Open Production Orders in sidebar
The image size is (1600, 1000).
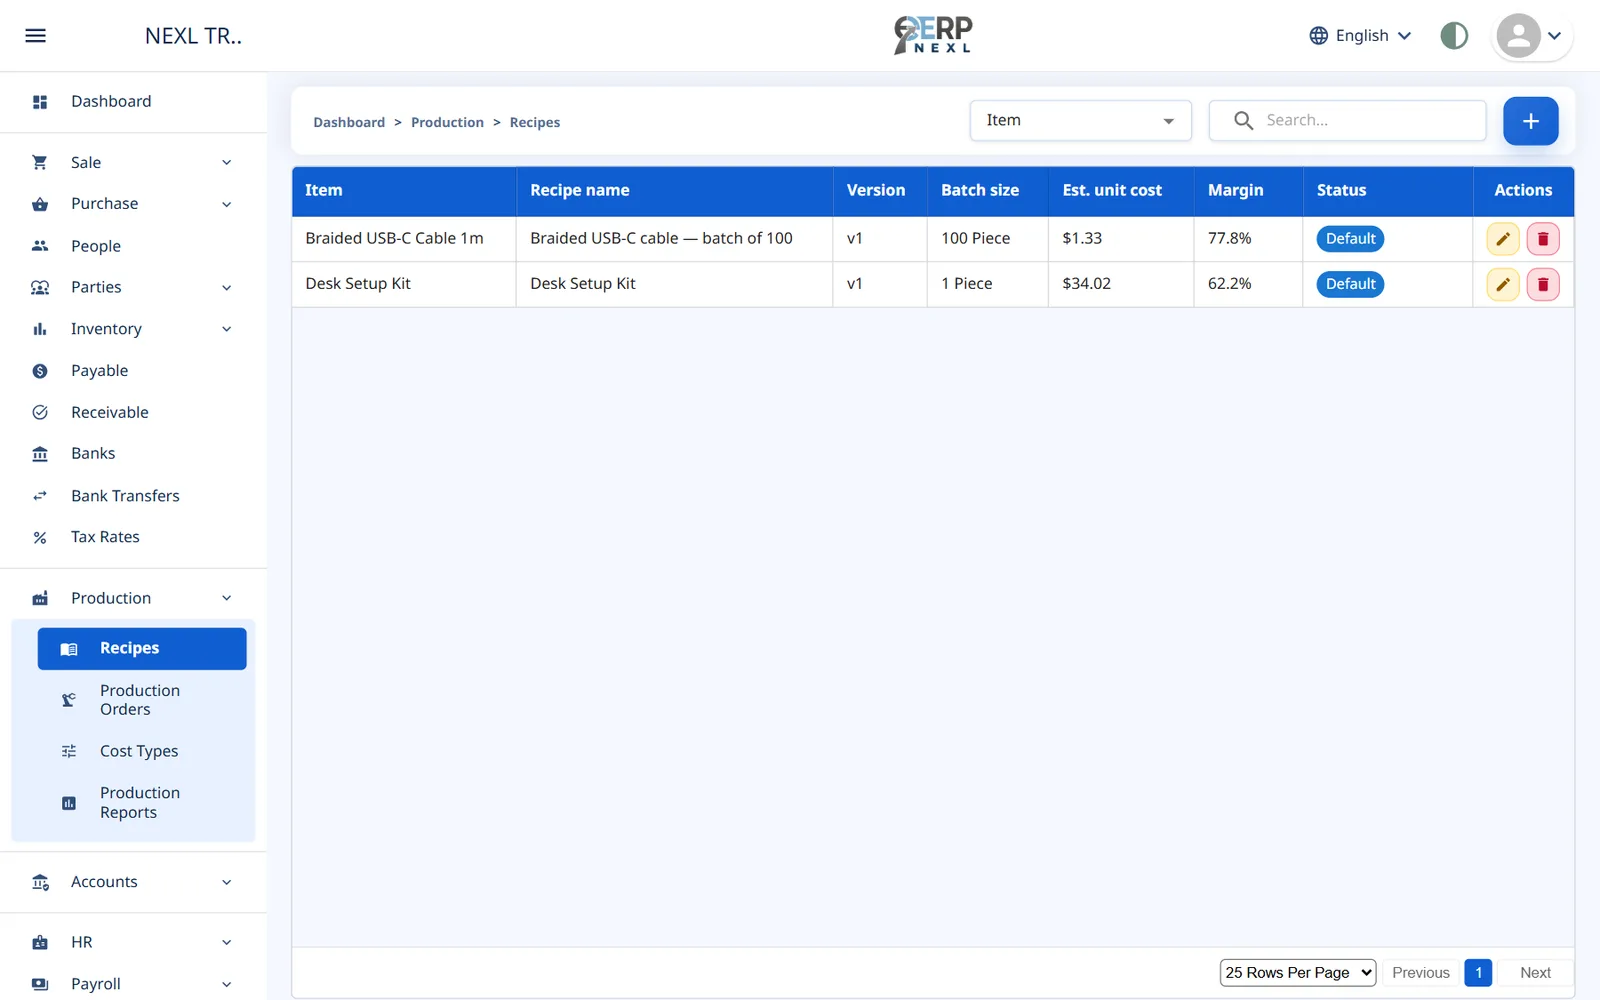[142, 700]
